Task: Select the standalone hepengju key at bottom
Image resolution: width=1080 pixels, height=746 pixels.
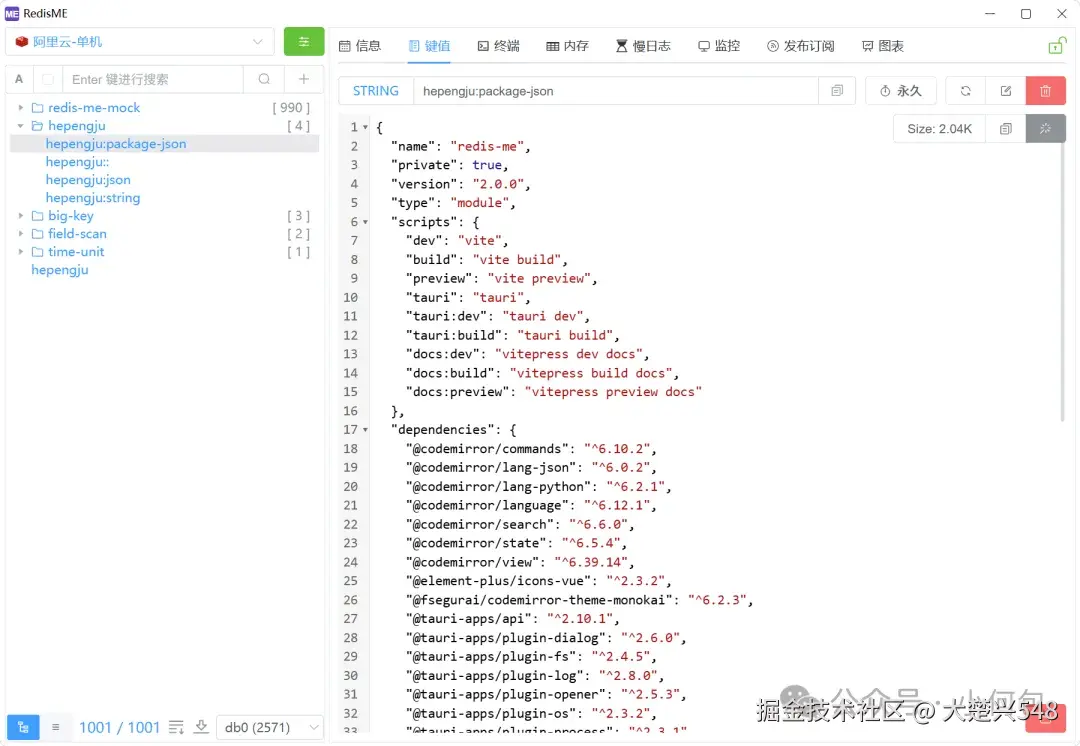Action: (x=60, y=270)
